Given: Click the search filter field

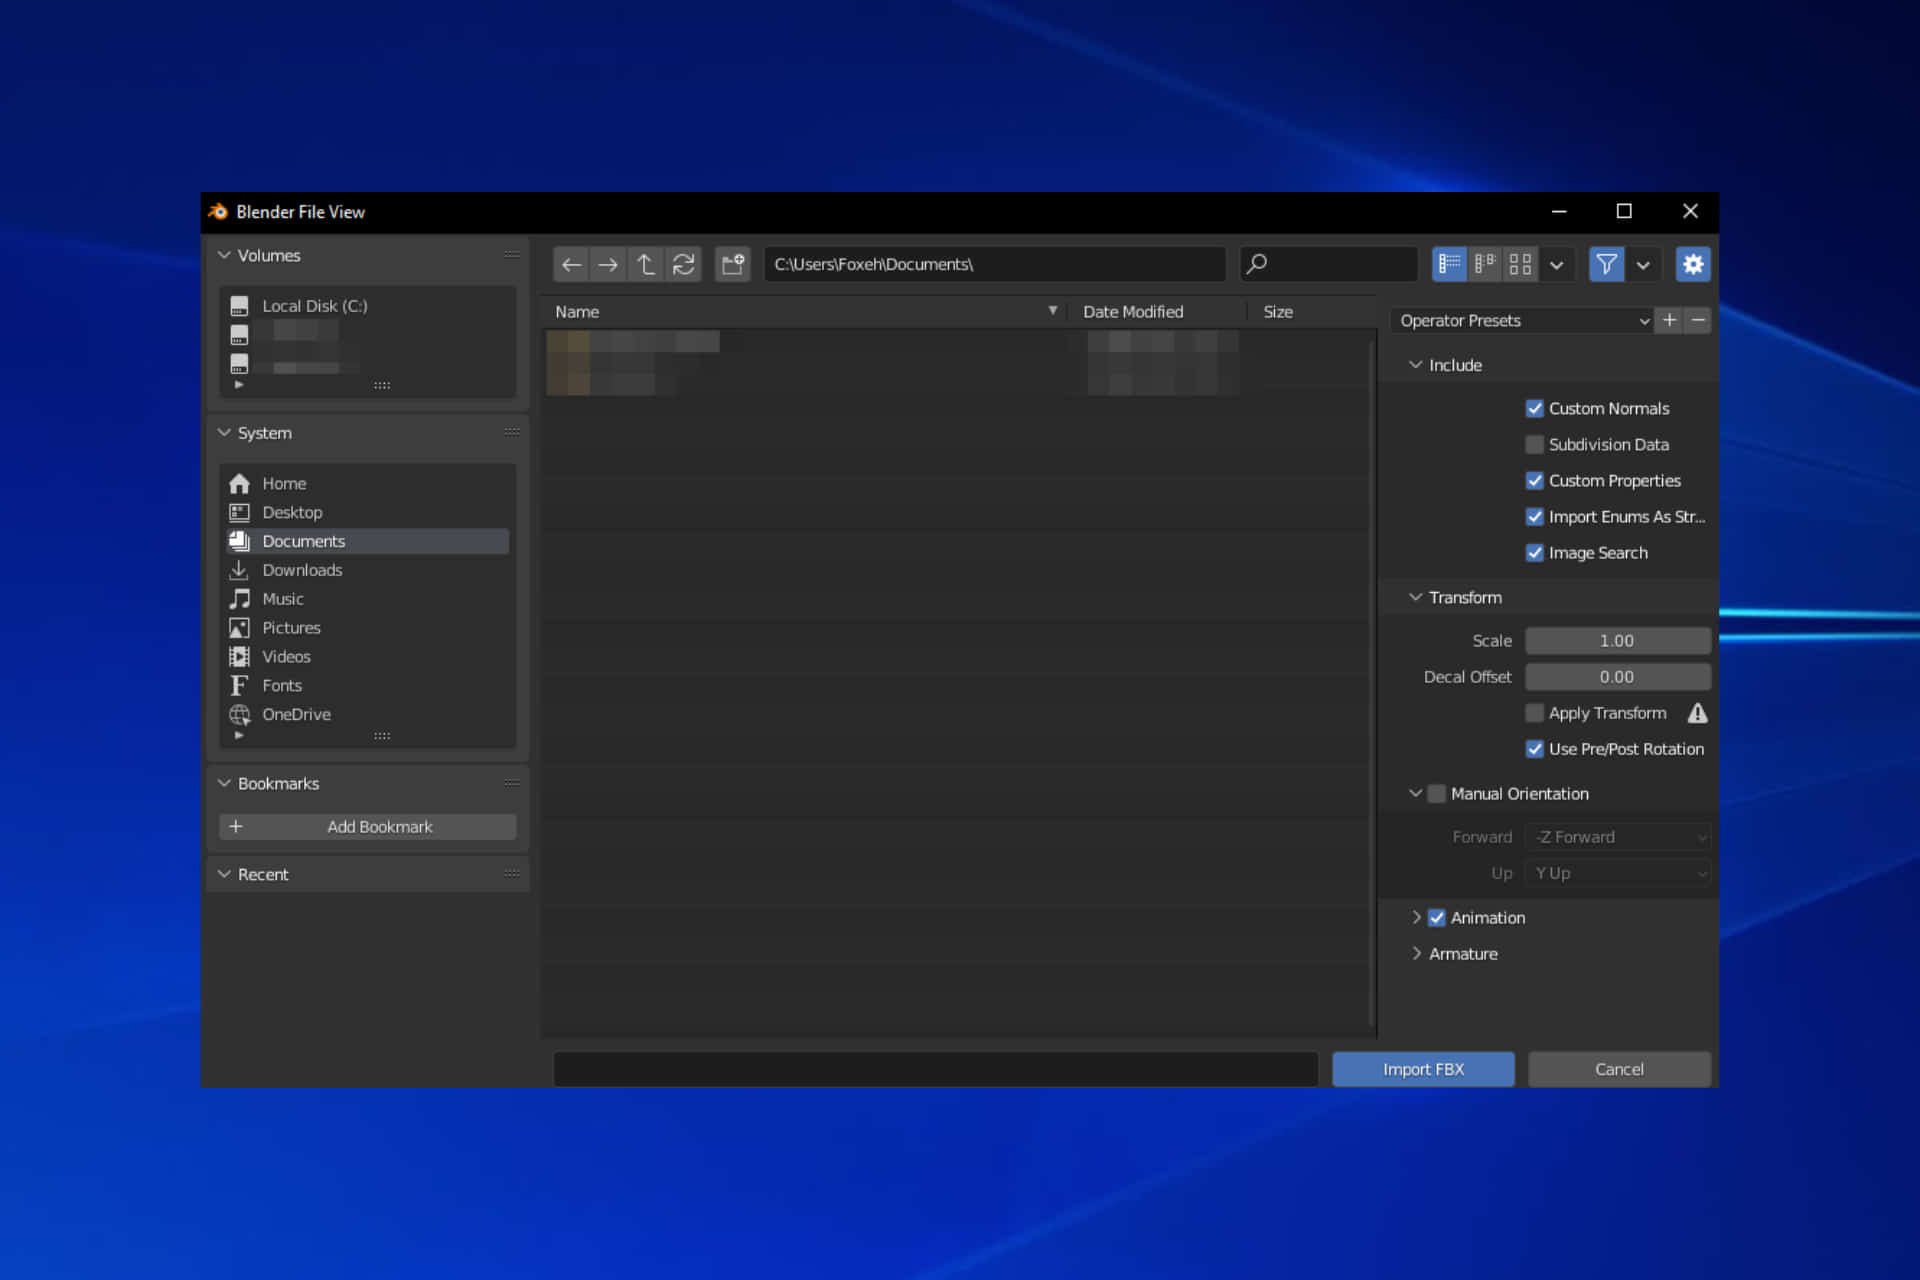Looking at the screenshot, I should [x=1329, y=264].
